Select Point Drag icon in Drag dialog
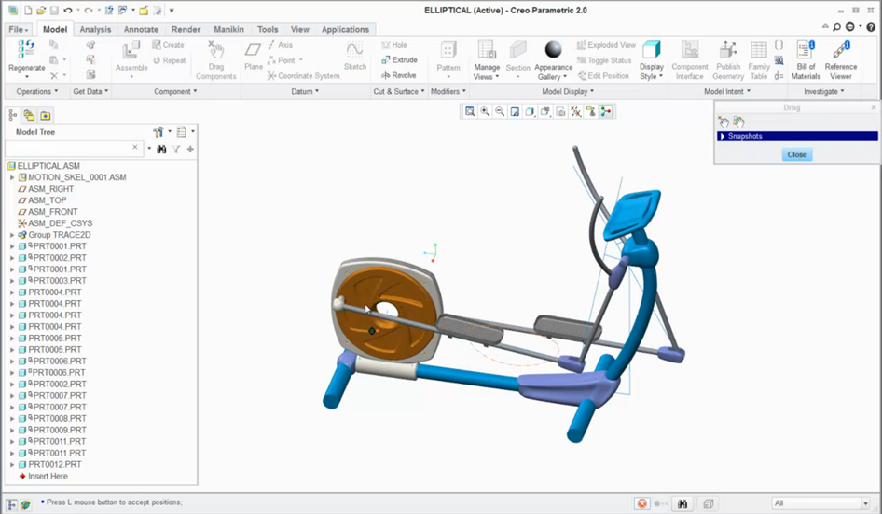Screen dimensions: 882x514 tap(723, 122)
